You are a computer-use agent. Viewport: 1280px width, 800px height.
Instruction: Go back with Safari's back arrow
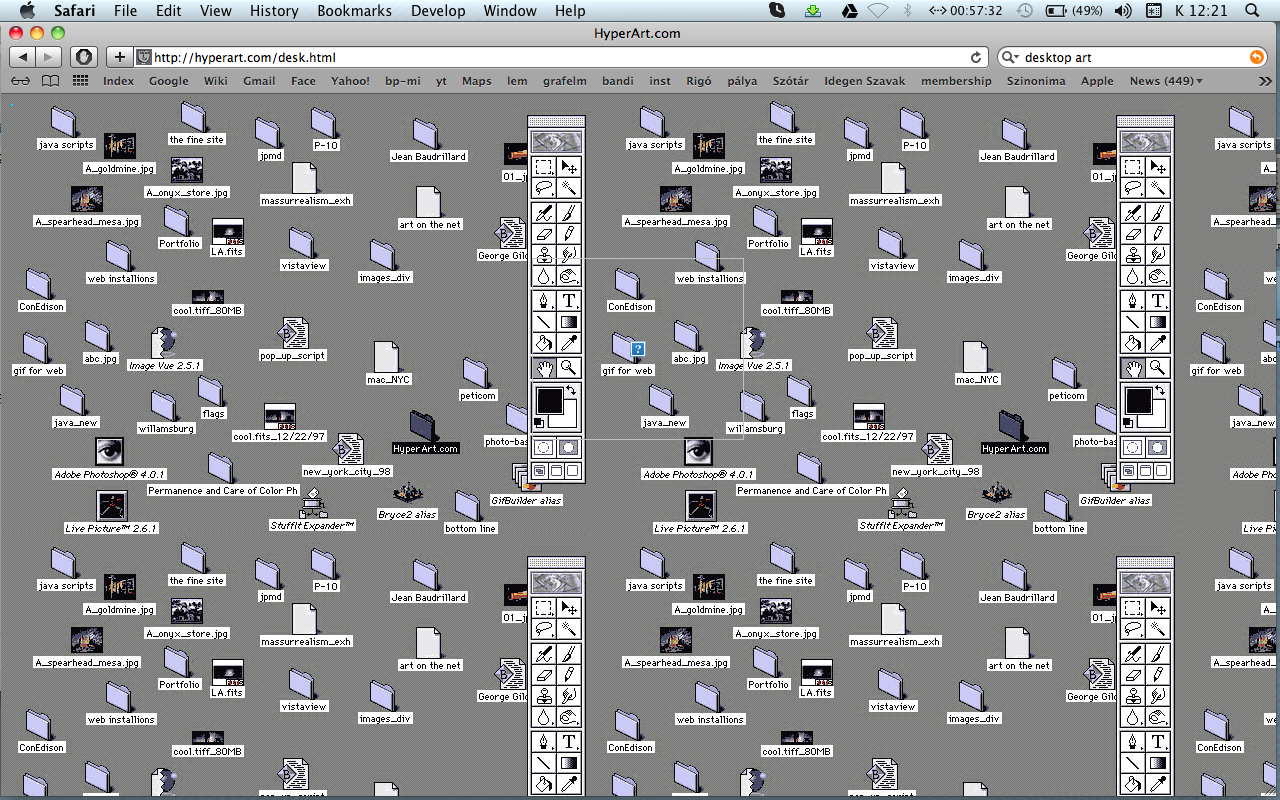point(24,57)
